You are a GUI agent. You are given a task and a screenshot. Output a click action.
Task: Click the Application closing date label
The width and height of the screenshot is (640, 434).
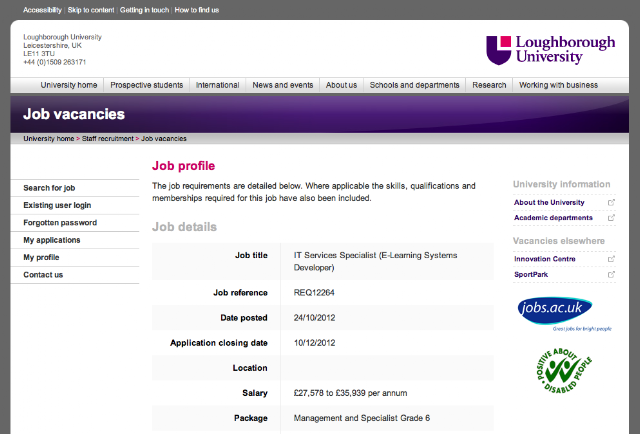pos(219,343)
